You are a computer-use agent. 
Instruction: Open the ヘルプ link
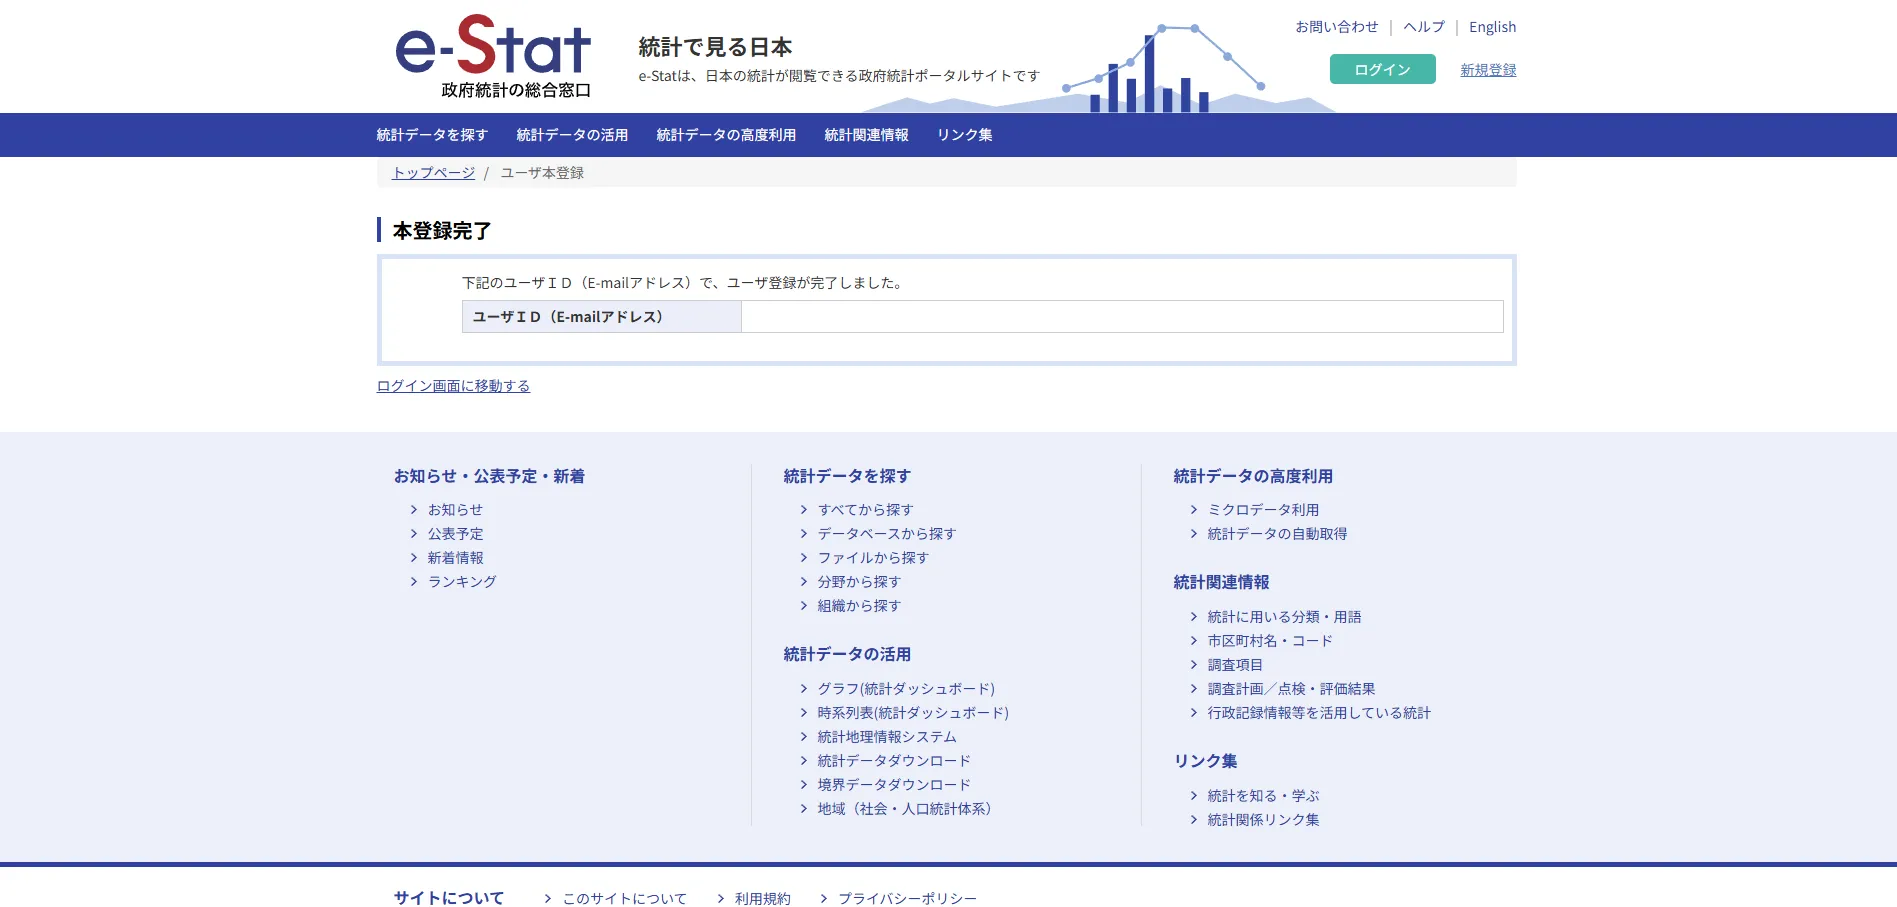point(1424,27)
